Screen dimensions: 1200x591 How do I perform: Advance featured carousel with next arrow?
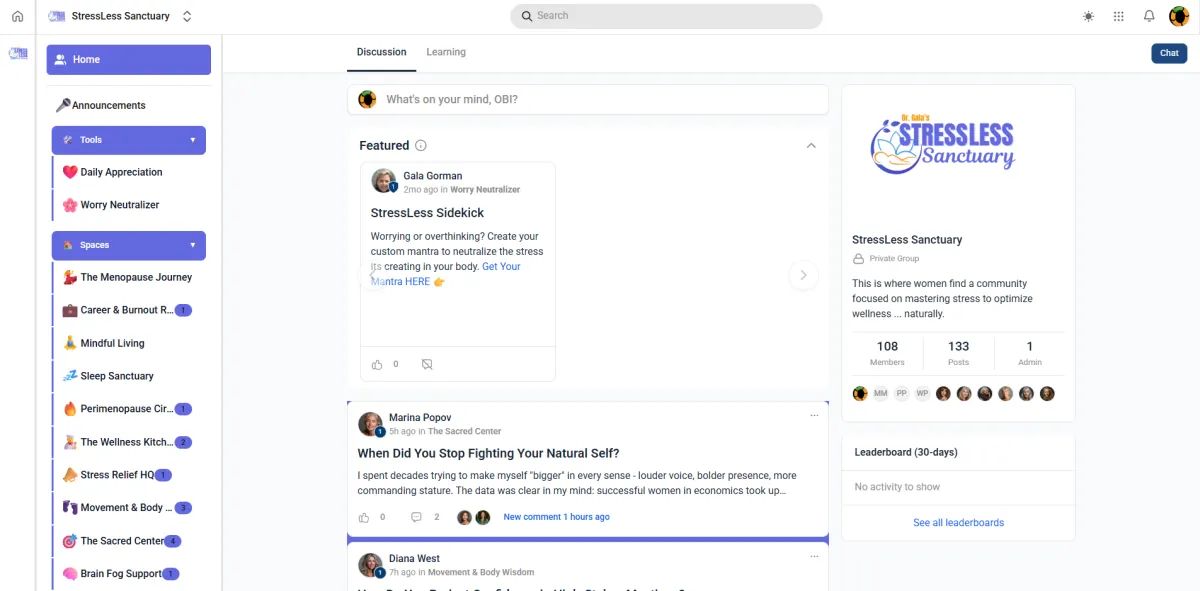point(803,276)
